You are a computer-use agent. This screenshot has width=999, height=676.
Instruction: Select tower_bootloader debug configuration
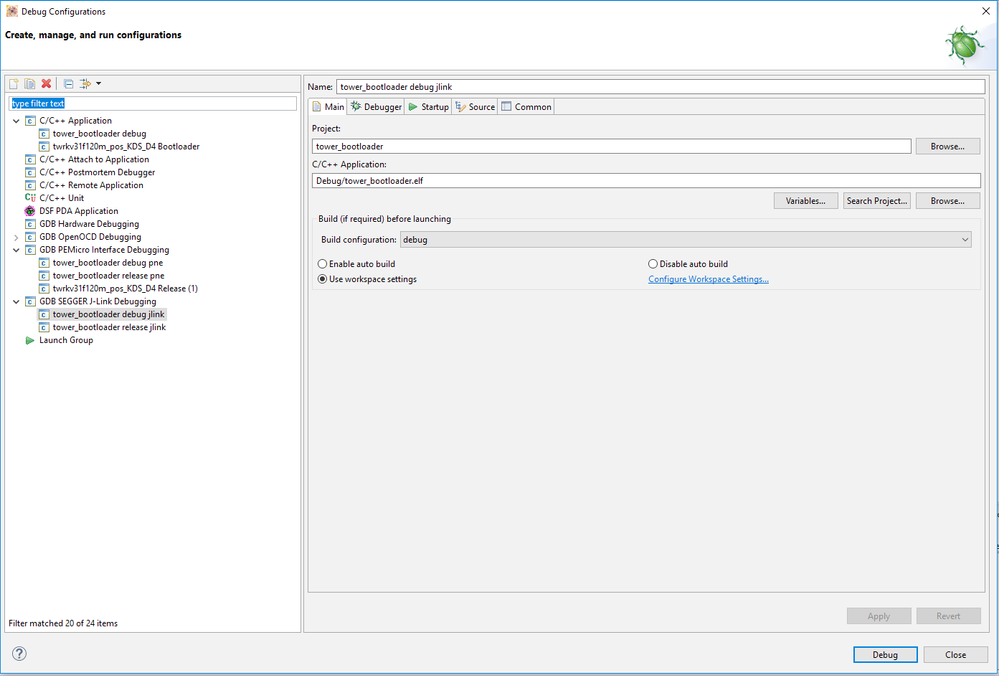tap(99, 134)
